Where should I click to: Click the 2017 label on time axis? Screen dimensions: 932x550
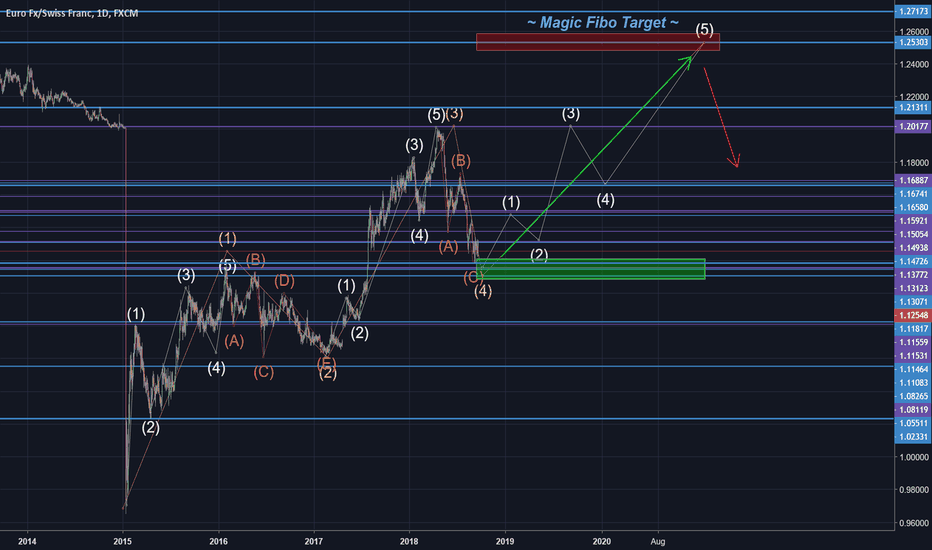click(x=313, y=542)
